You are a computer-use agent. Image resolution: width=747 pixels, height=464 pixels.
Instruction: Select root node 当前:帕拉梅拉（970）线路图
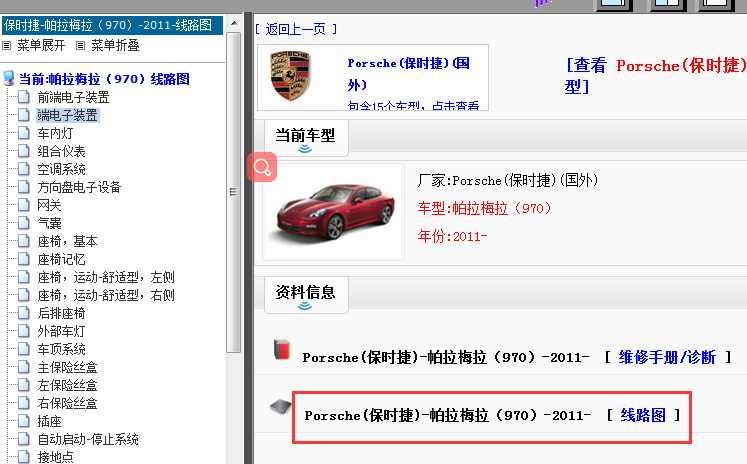pos(104,79)
